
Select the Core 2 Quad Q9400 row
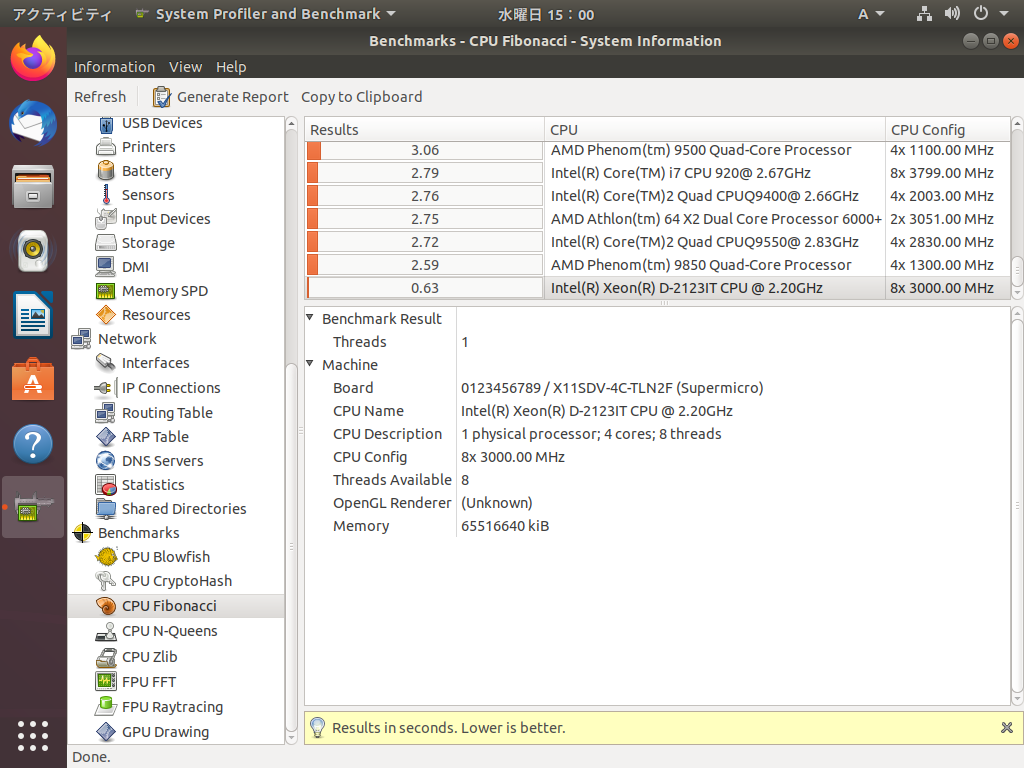658,196
